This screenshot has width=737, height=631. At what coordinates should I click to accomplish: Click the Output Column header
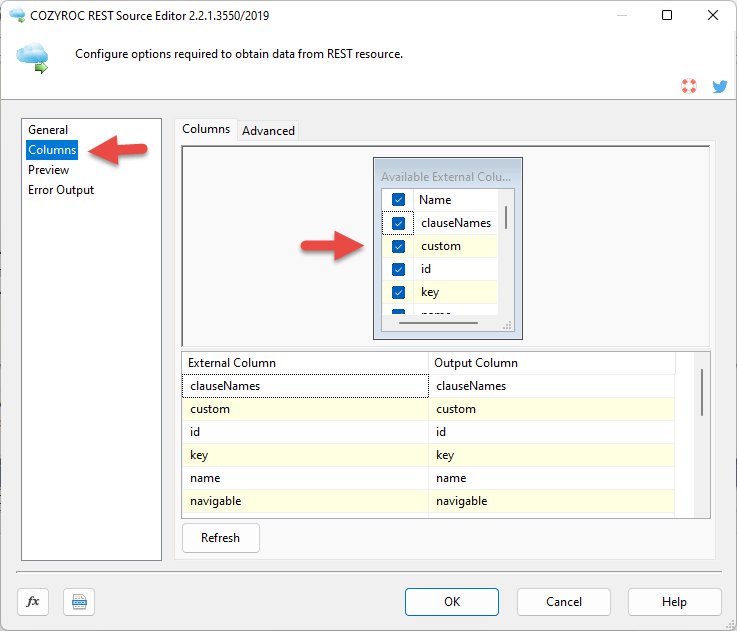[x=551, y=363]
